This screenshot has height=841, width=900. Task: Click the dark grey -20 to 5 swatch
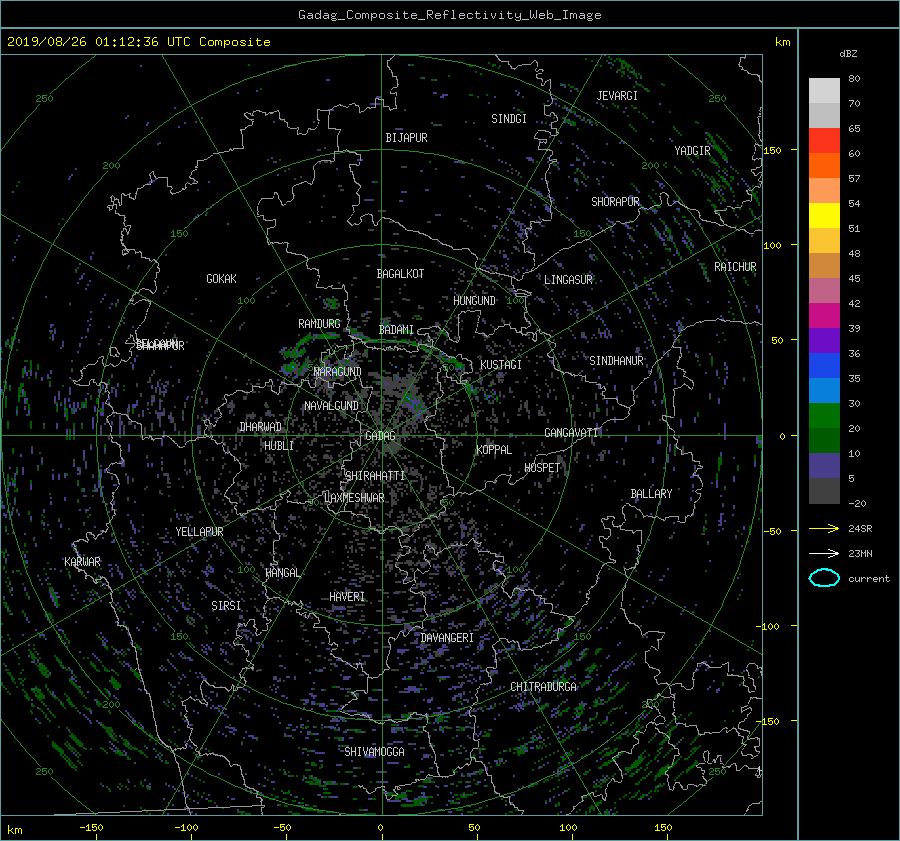pos(824,490)
